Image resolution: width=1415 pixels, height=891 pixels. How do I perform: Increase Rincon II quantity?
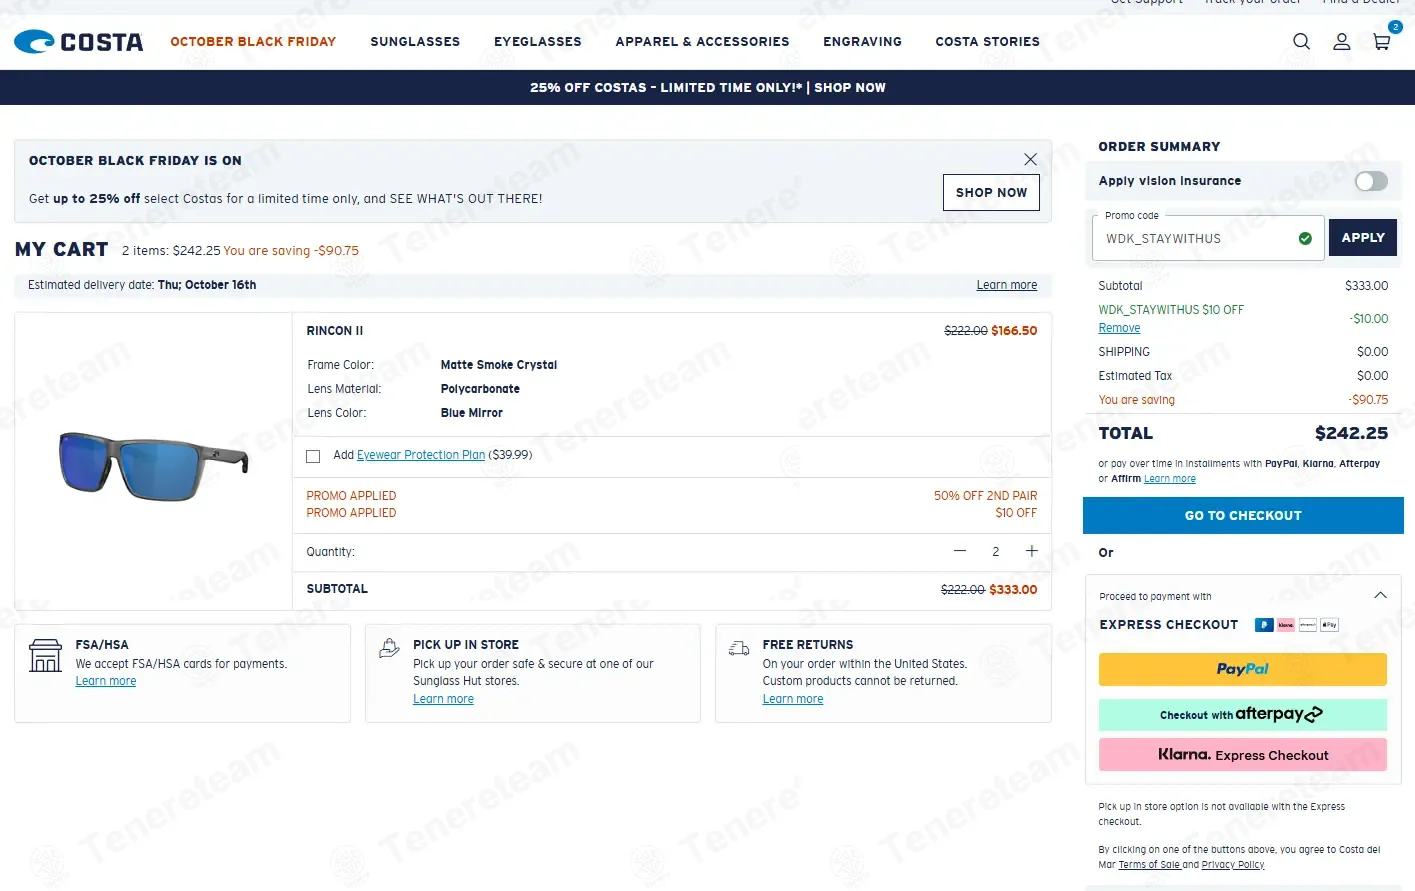click(1032, 551)
